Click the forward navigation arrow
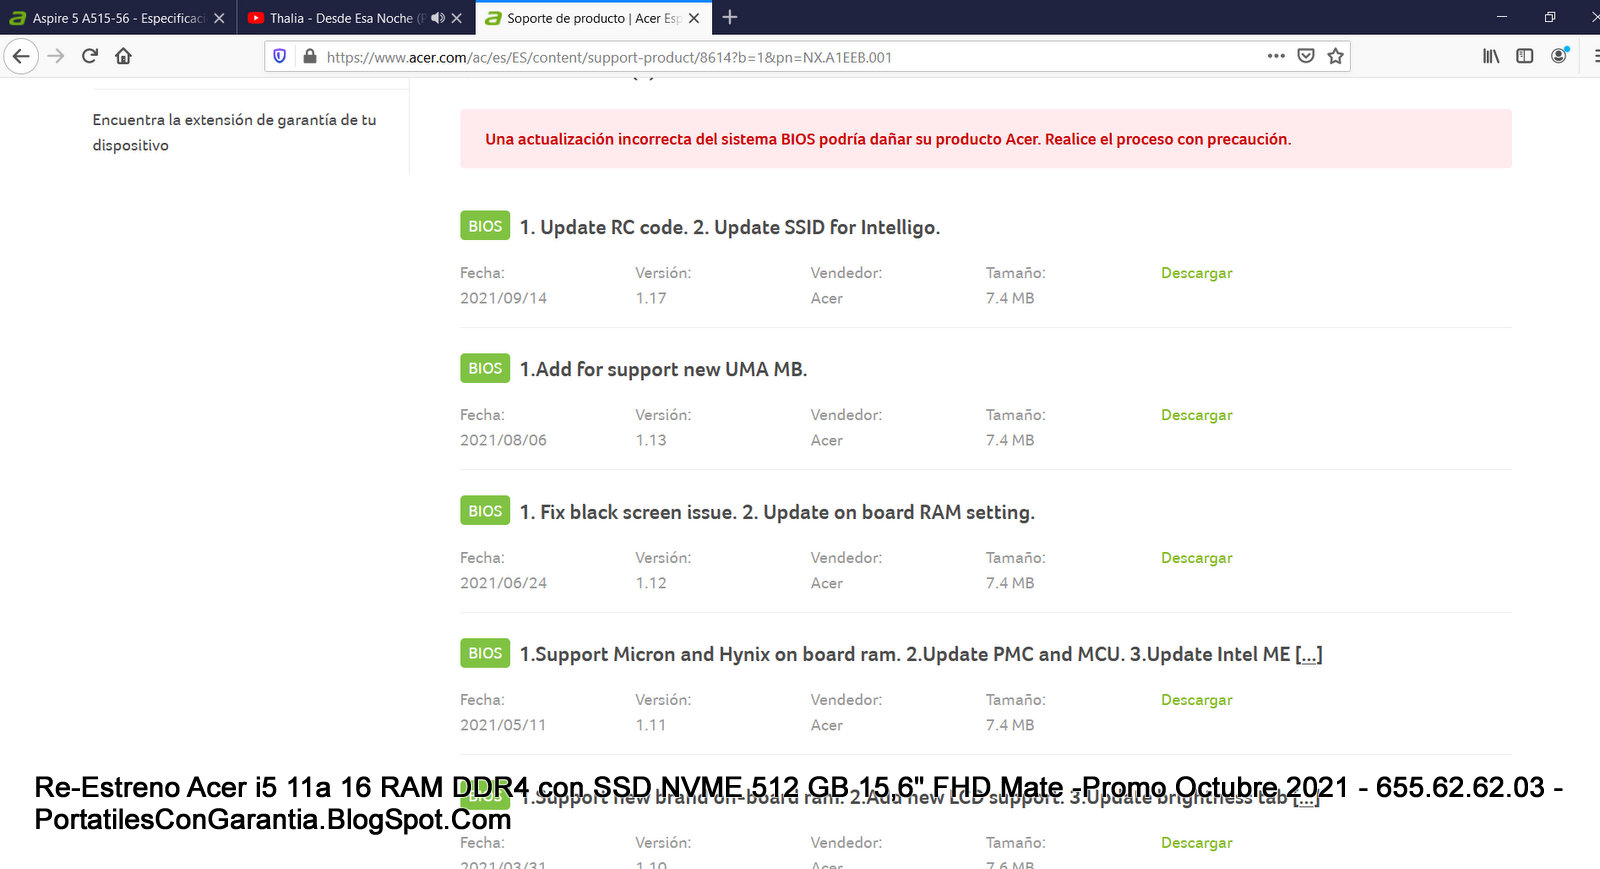The width and height of the screenshot is (1600, 869). 56,56
